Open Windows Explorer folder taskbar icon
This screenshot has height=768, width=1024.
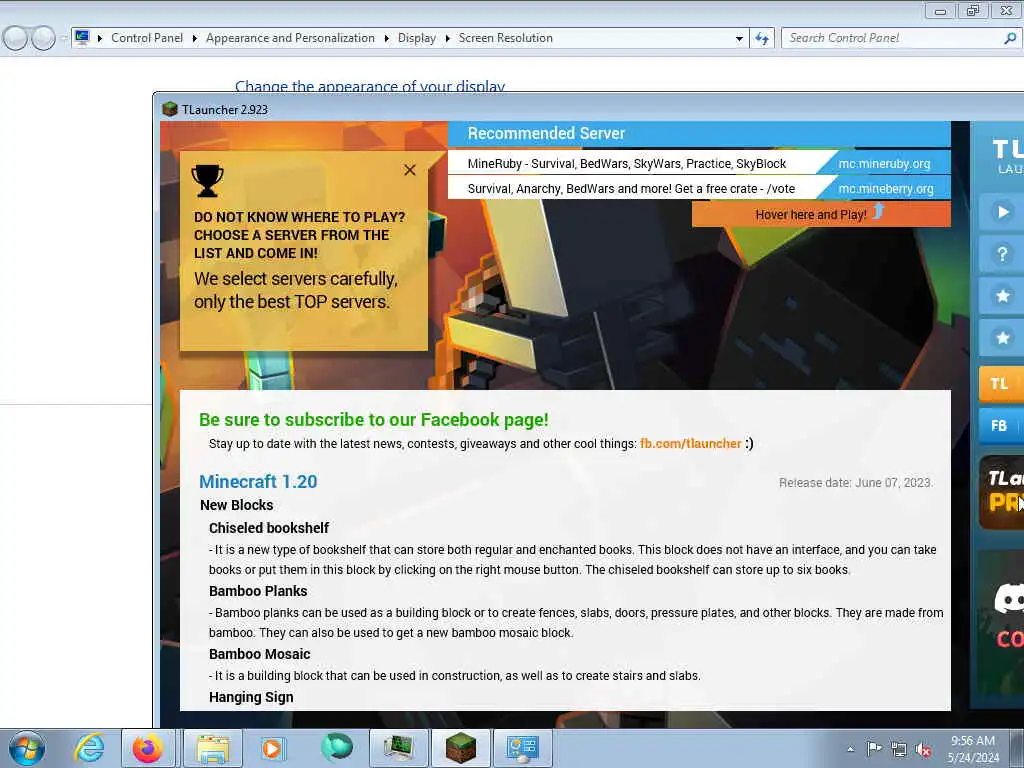click(x=213, y=748)
